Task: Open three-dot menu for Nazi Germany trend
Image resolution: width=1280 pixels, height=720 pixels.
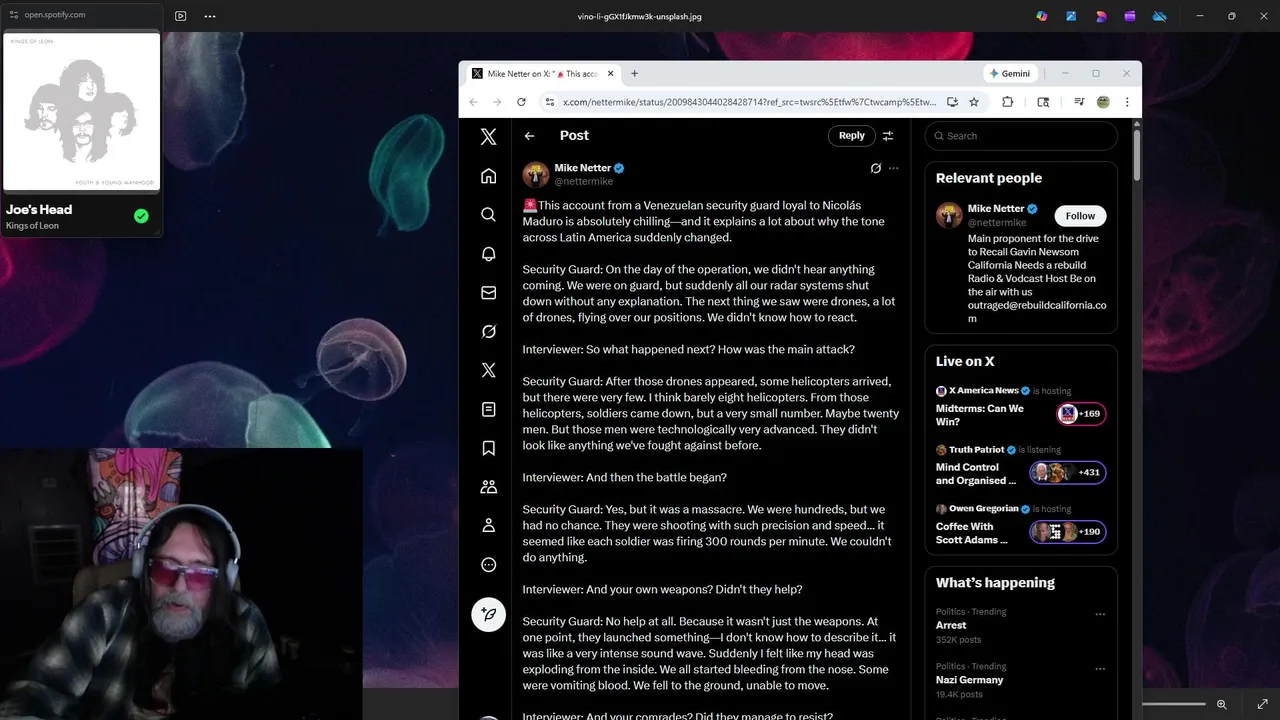Action: [x=1100, y=669]
